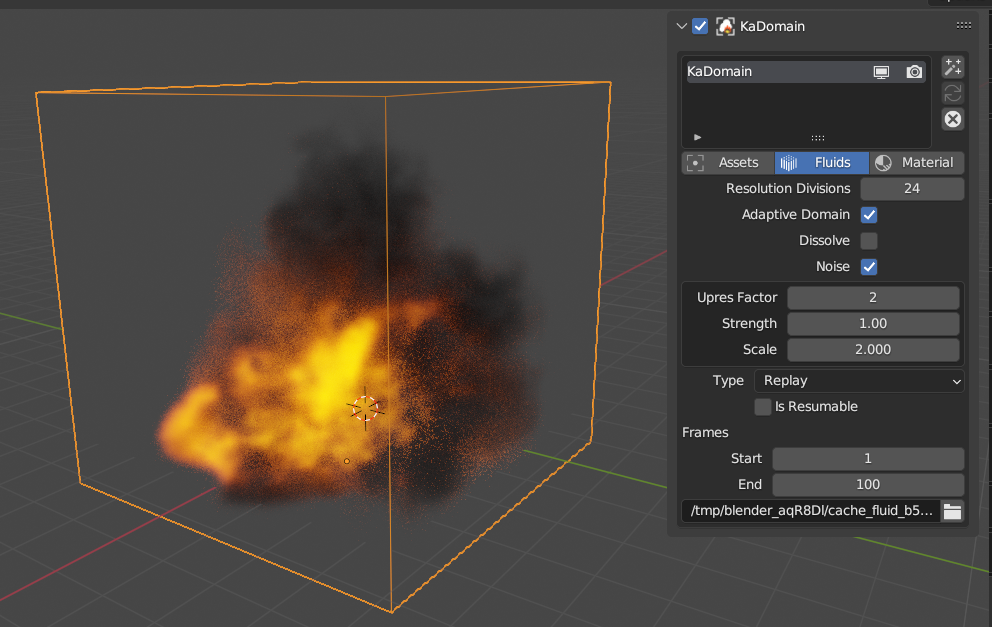Viewport: 992px width, 627px height.
Task: Open the cache folder browser icon
Action: click(x=953, y=511)
